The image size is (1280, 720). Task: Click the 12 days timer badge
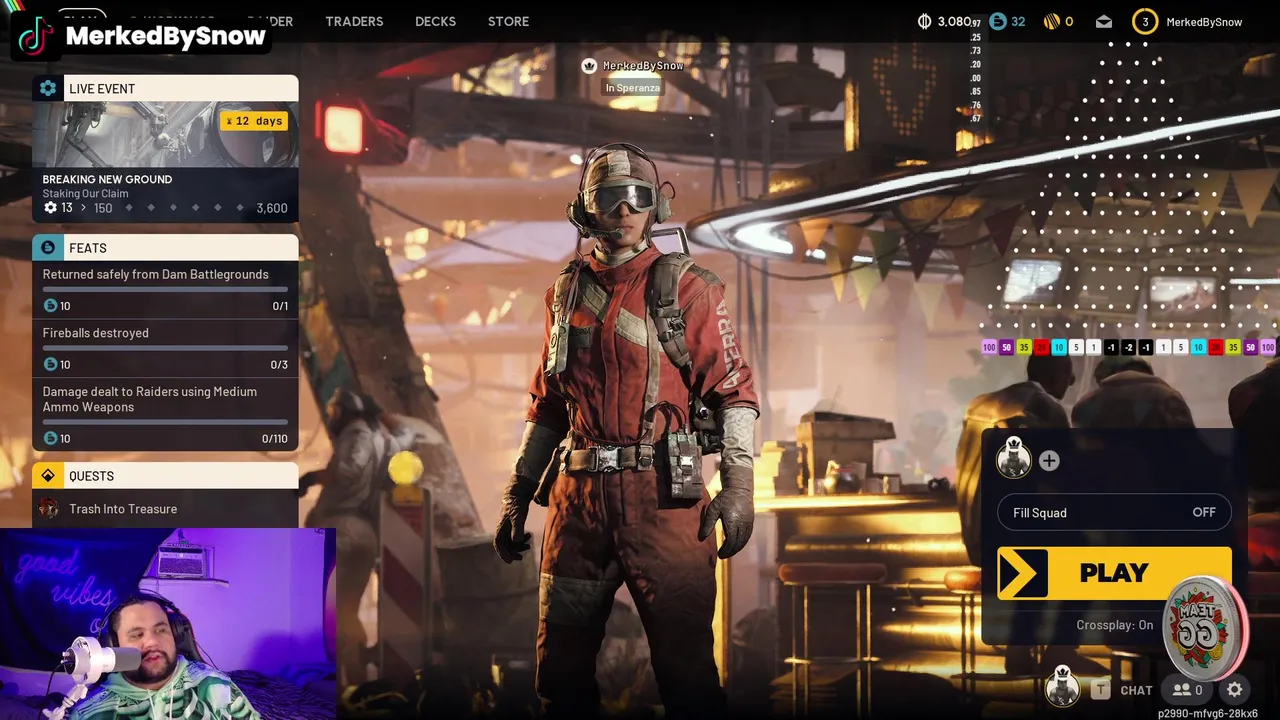[x=254, y=121]
